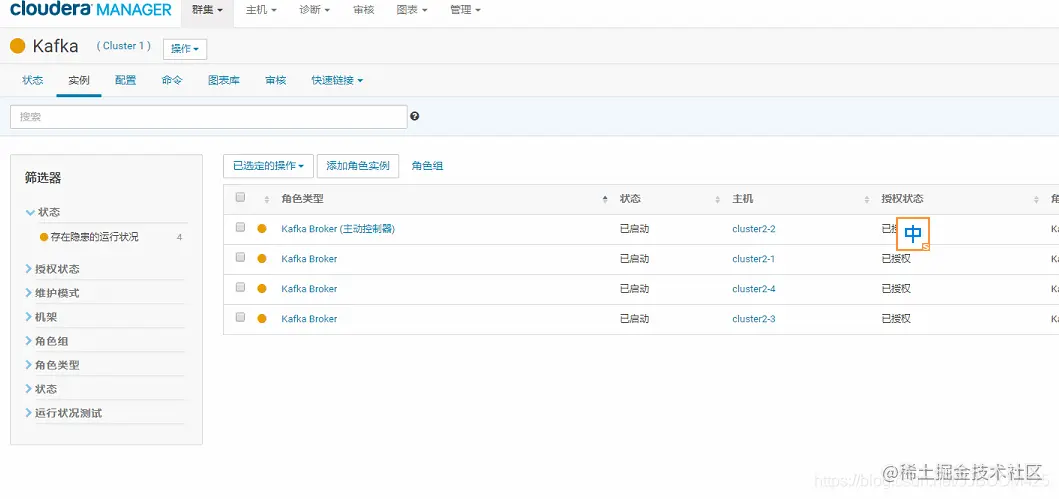Click the 已授权 cell in cluster2-3 row
This screenshot has width=1059, height=499.
click(x=896, y=318)
